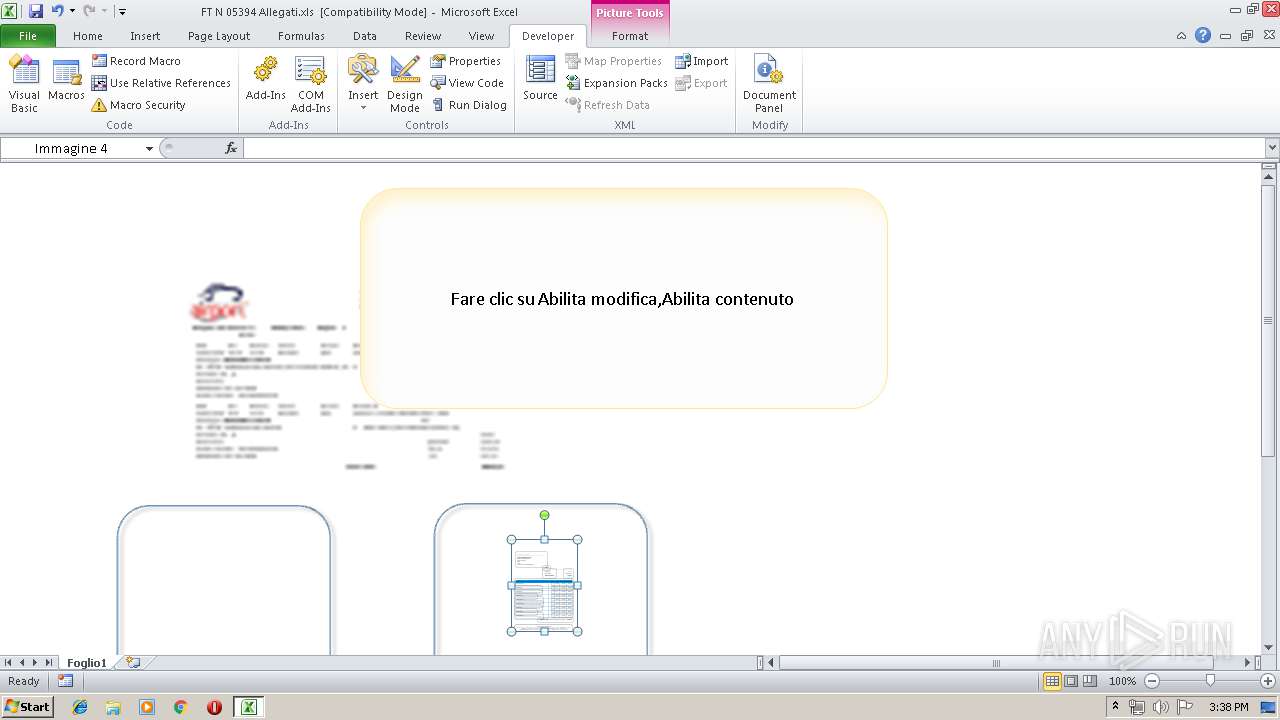Viewport: 1280px width, 720px height.
Task: Click the zoom in plus button
Action: (x=1267, y=681)
